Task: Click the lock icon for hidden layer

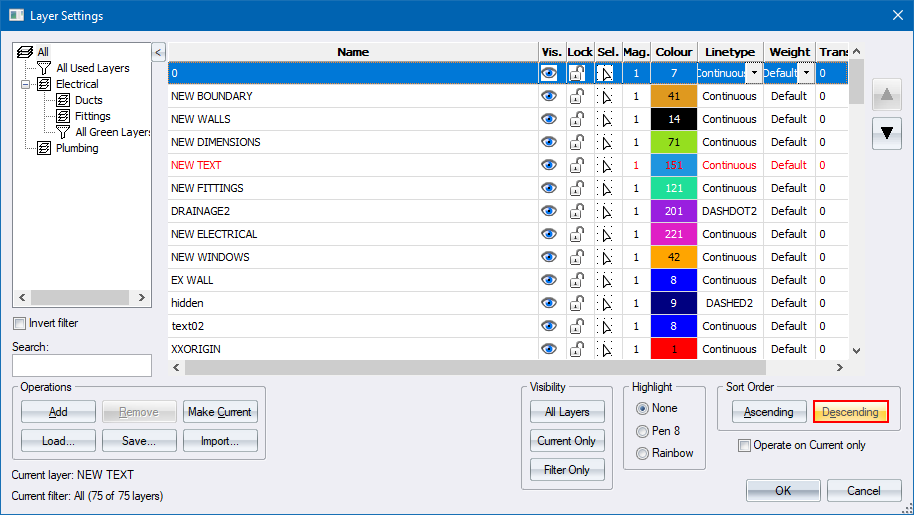Action: point(579,303)
